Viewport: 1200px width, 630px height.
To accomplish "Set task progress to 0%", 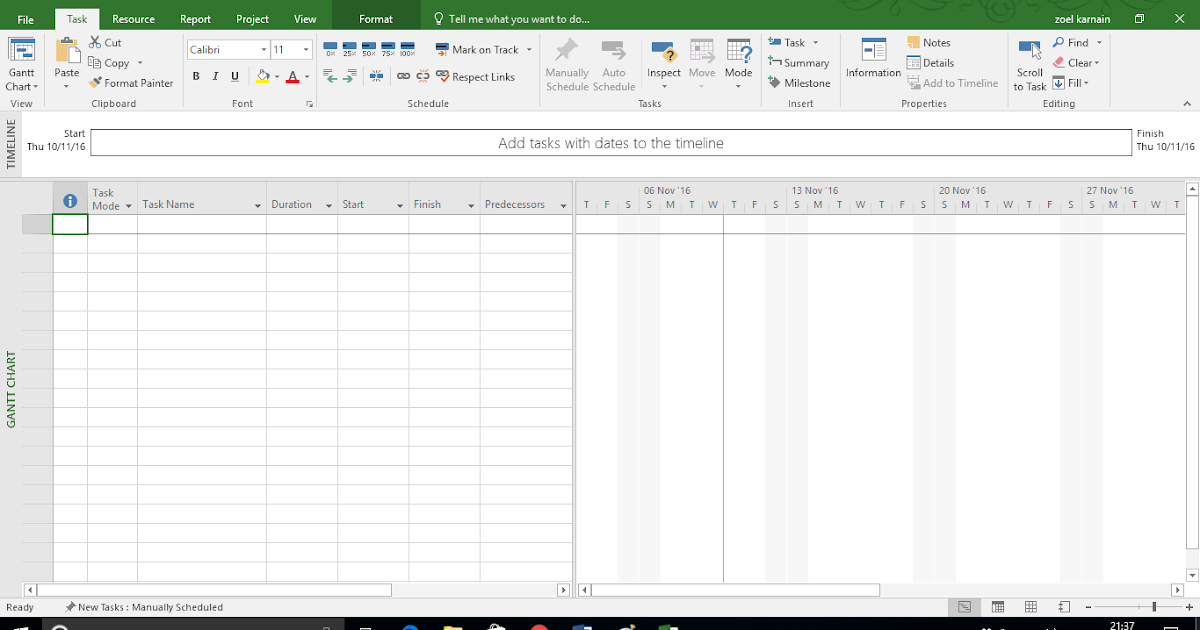I will click(x=330, y=48).
